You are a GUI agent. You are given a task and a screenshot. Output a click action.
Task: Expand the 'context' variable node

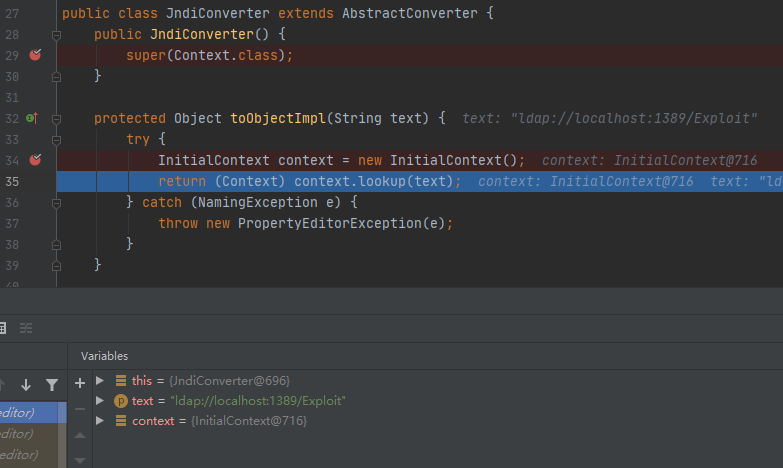(x=100, y=421)
